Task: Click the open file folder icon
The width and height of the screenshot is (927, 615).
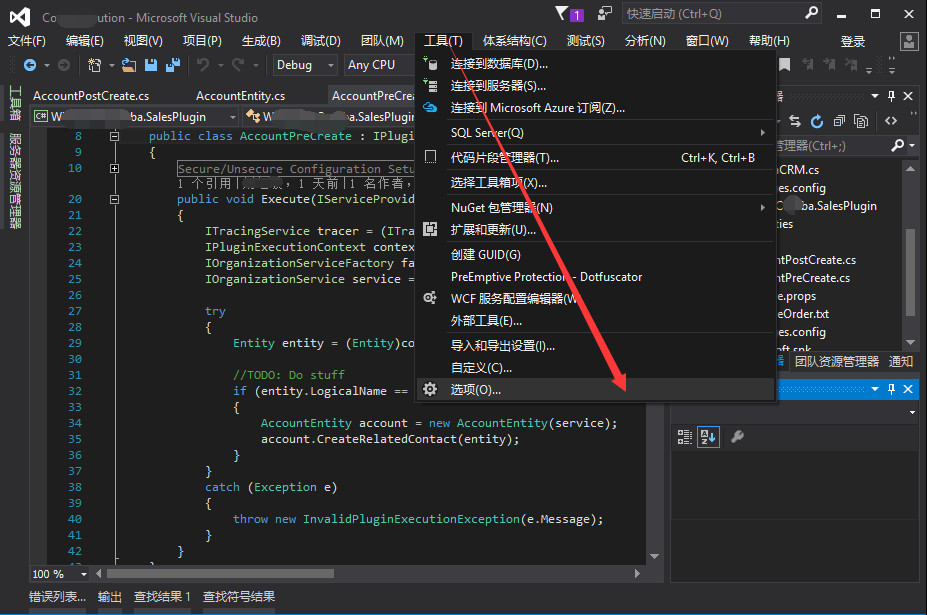Action: coord(129,65)
